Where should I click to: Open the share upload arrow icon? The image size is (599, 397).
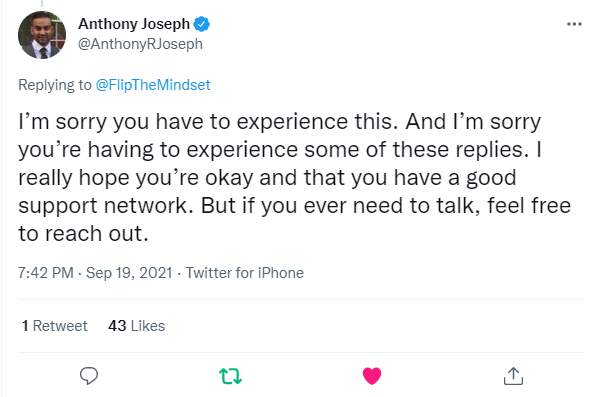point(513,376)
